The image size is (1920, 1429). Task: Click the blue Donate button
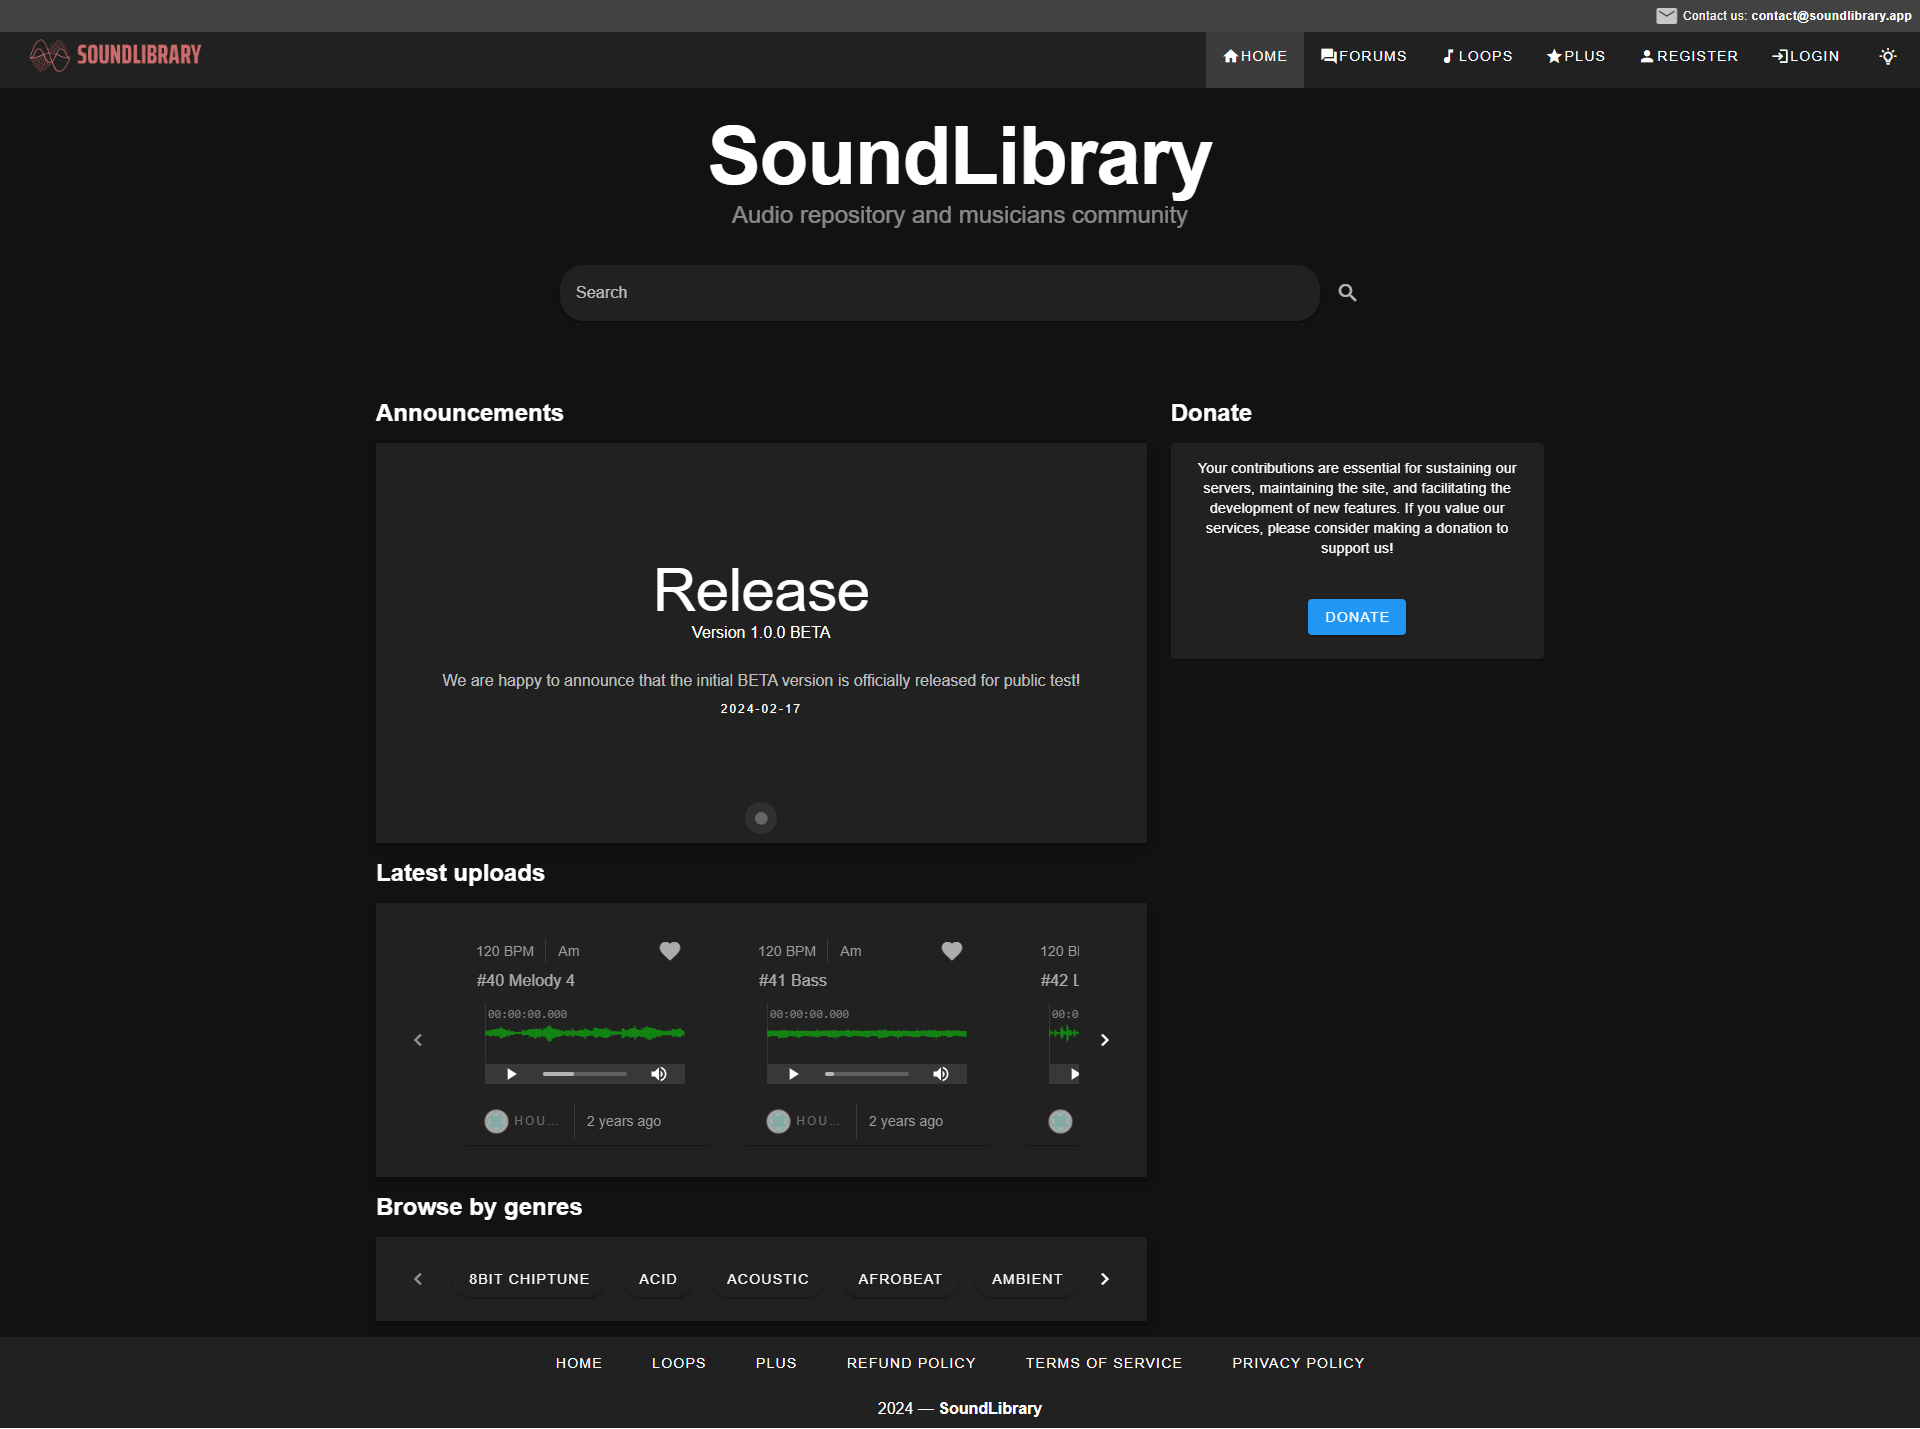click(x=1356, y=617)
